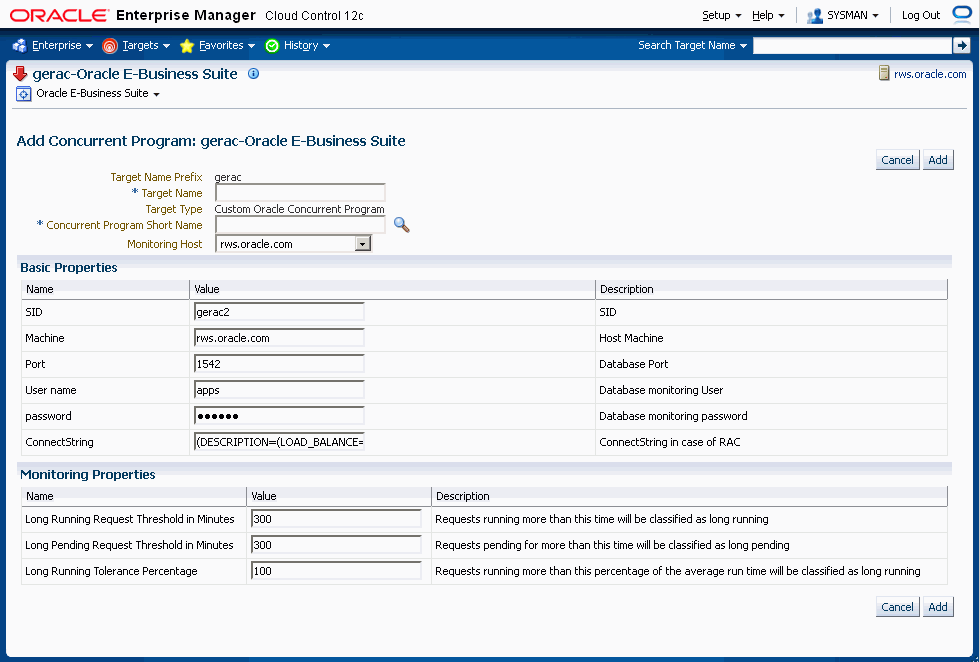
Task: Click Long Running Tolerance Percentage field
Action: click(336, 571)
